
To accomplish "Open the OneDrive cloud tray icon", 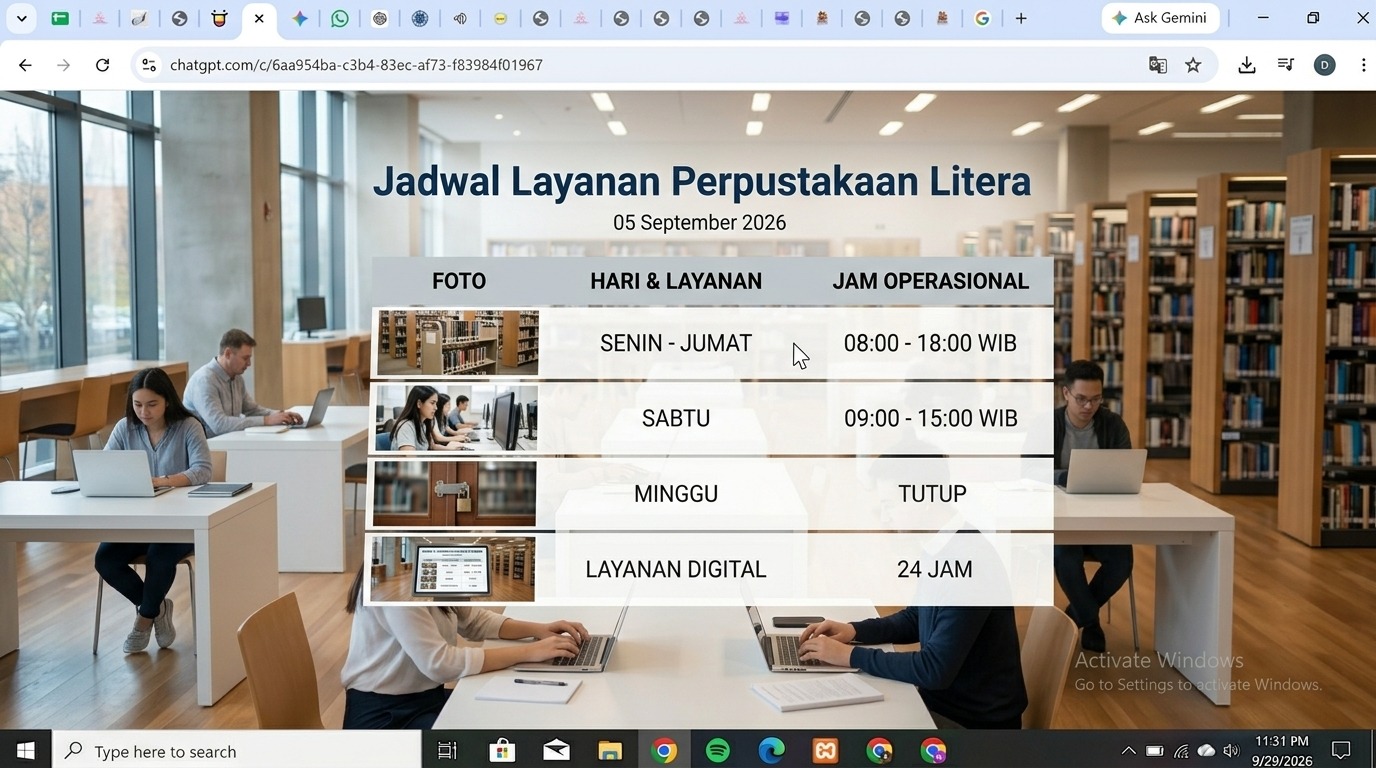I will point(1206,750).
